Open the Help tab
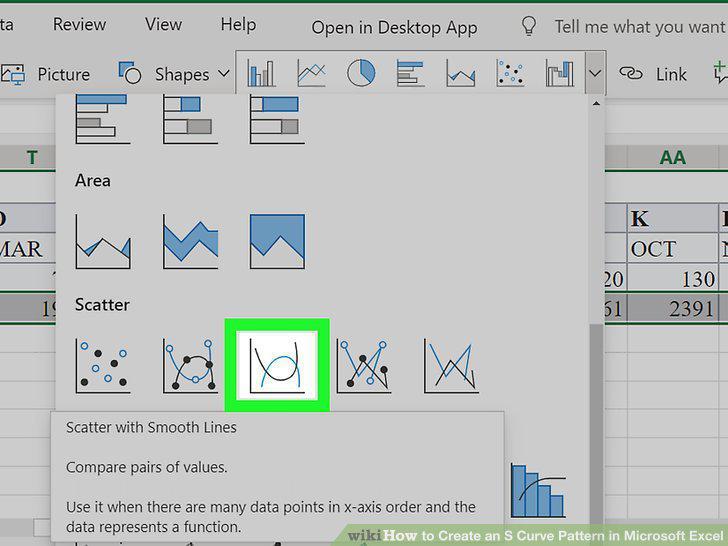This screenshot has width=728, height=546. coord(238,25)
